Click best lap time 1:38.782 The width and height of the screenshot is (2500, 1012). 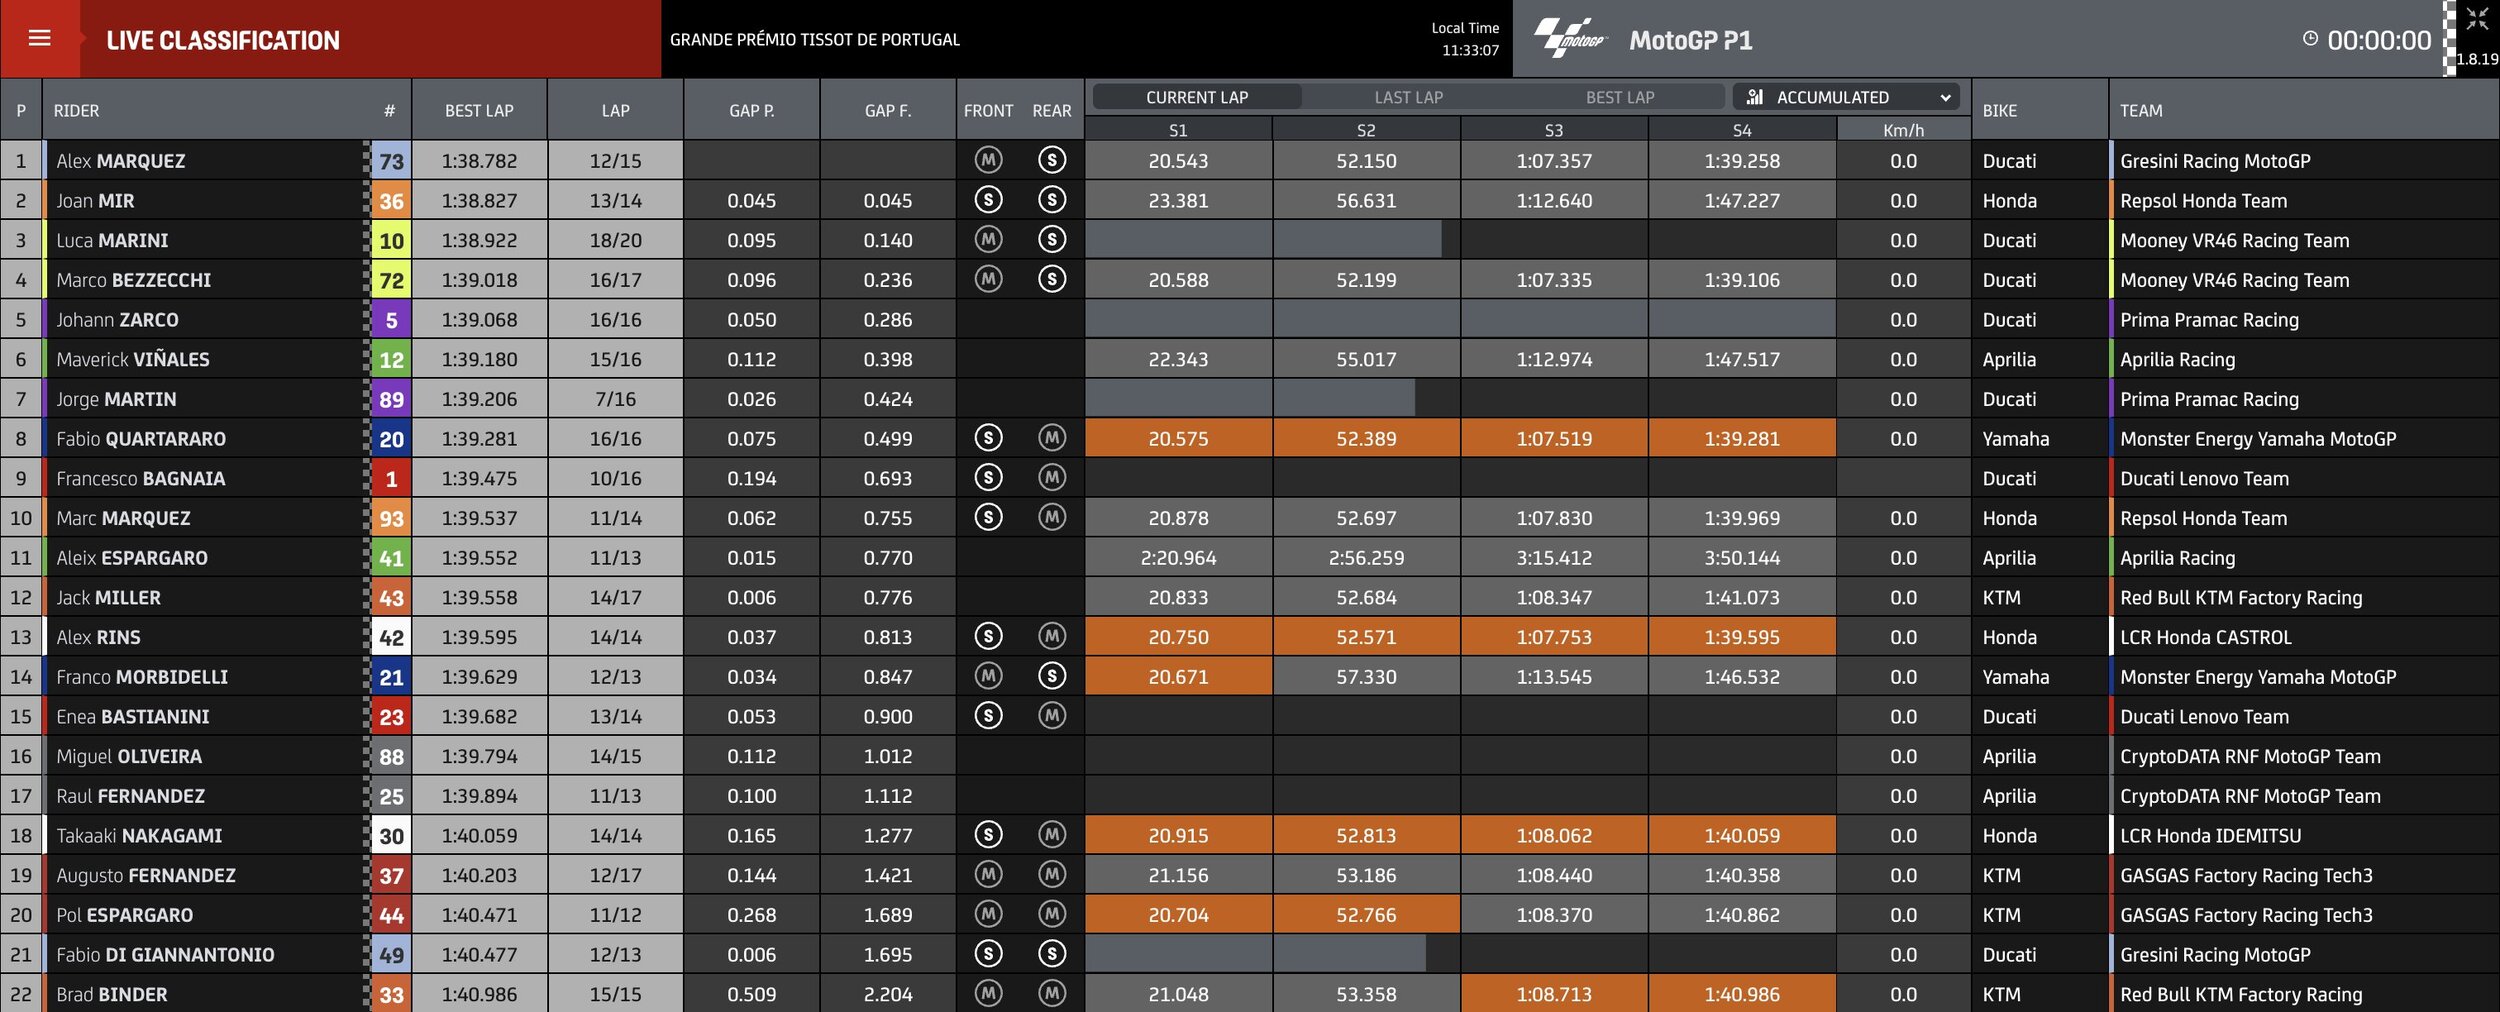479,161
